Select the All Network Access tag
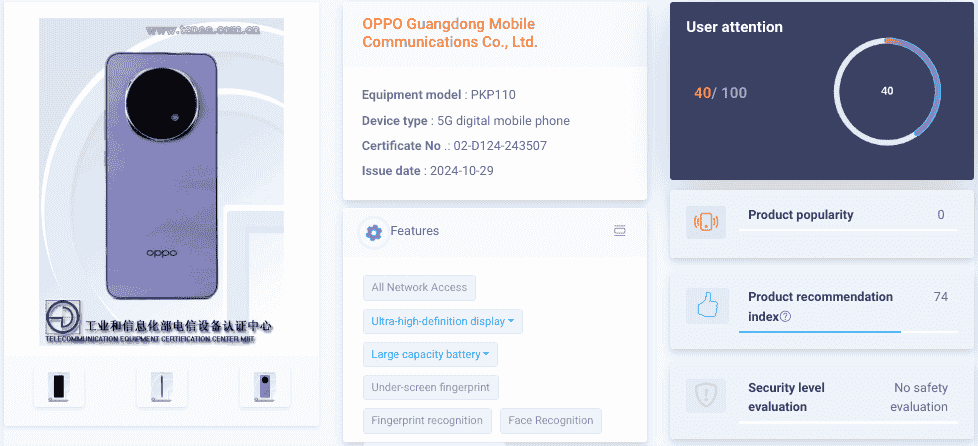 coord(419,287)
